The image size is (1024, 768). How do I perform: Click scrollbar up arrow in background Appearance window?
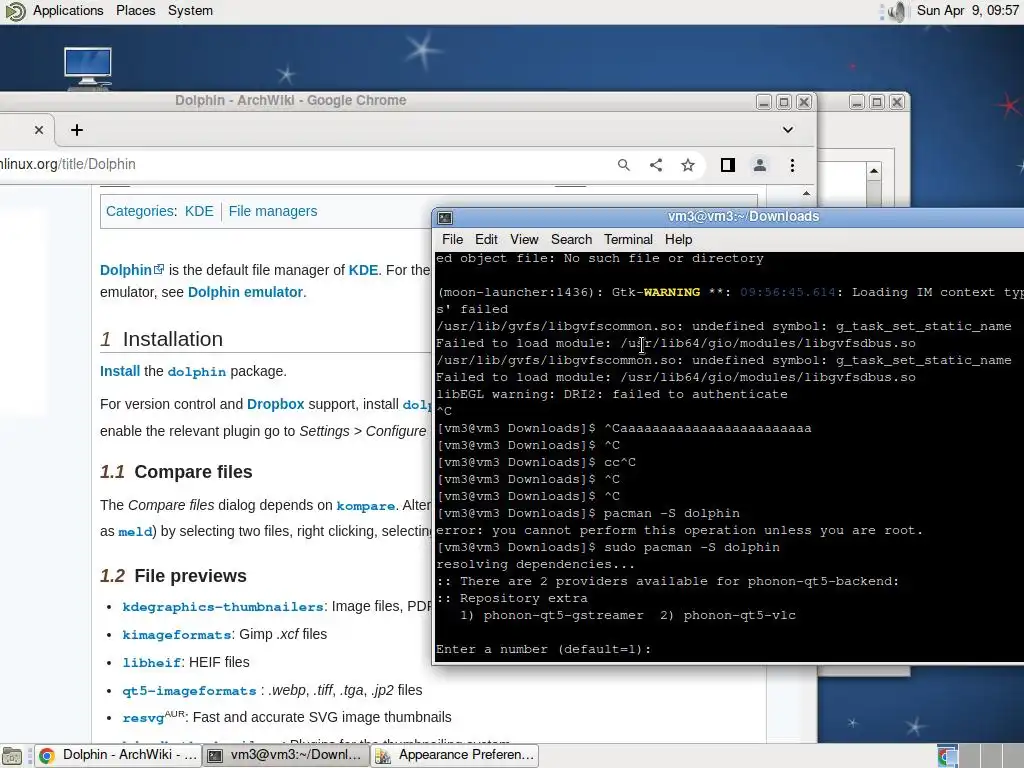[x=874, y=171]
